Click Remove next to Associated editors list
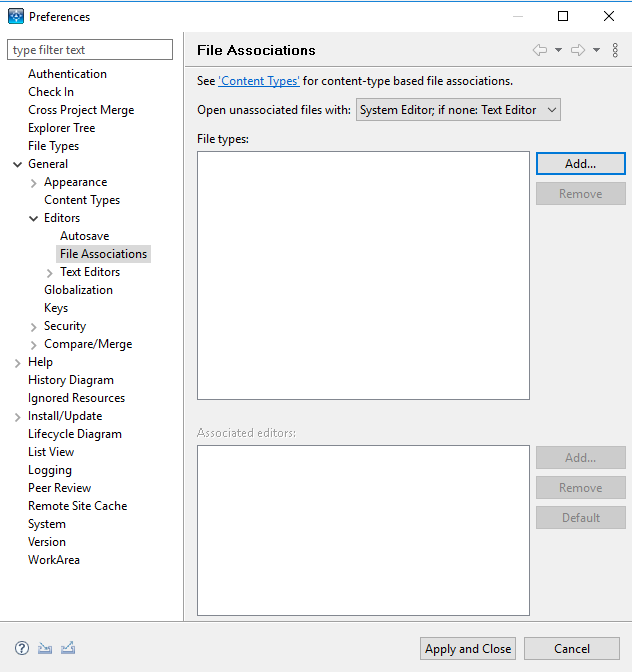 (581, 487)
